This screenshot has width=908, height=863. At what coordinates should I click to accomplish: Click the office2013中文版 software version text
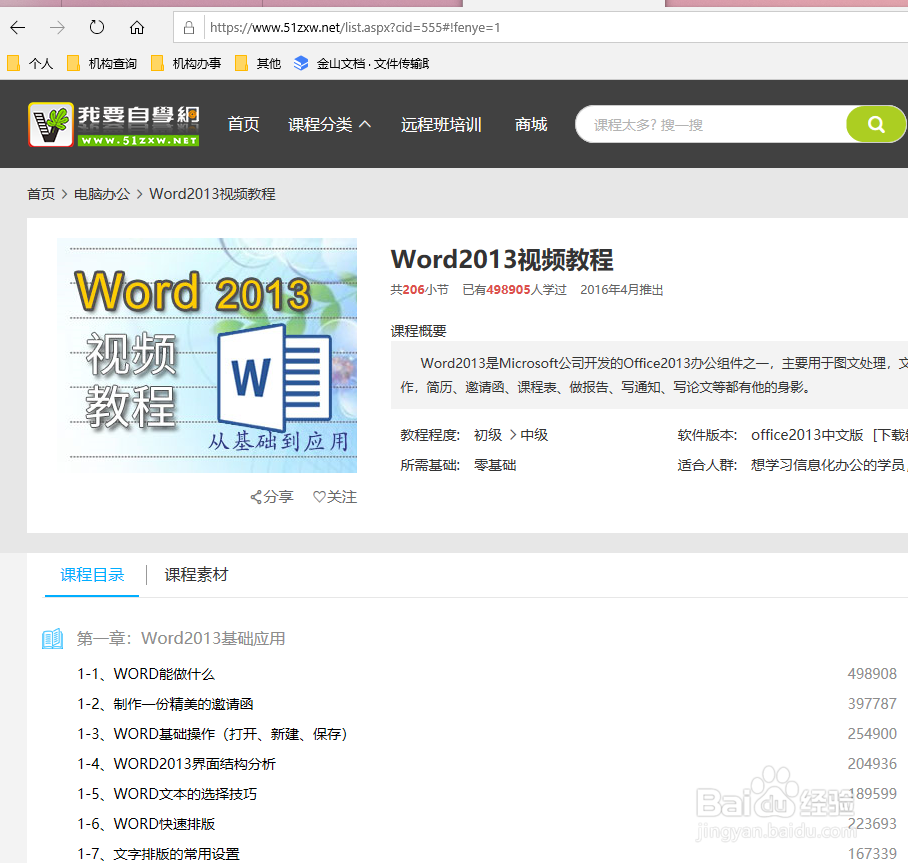(807, 435)
